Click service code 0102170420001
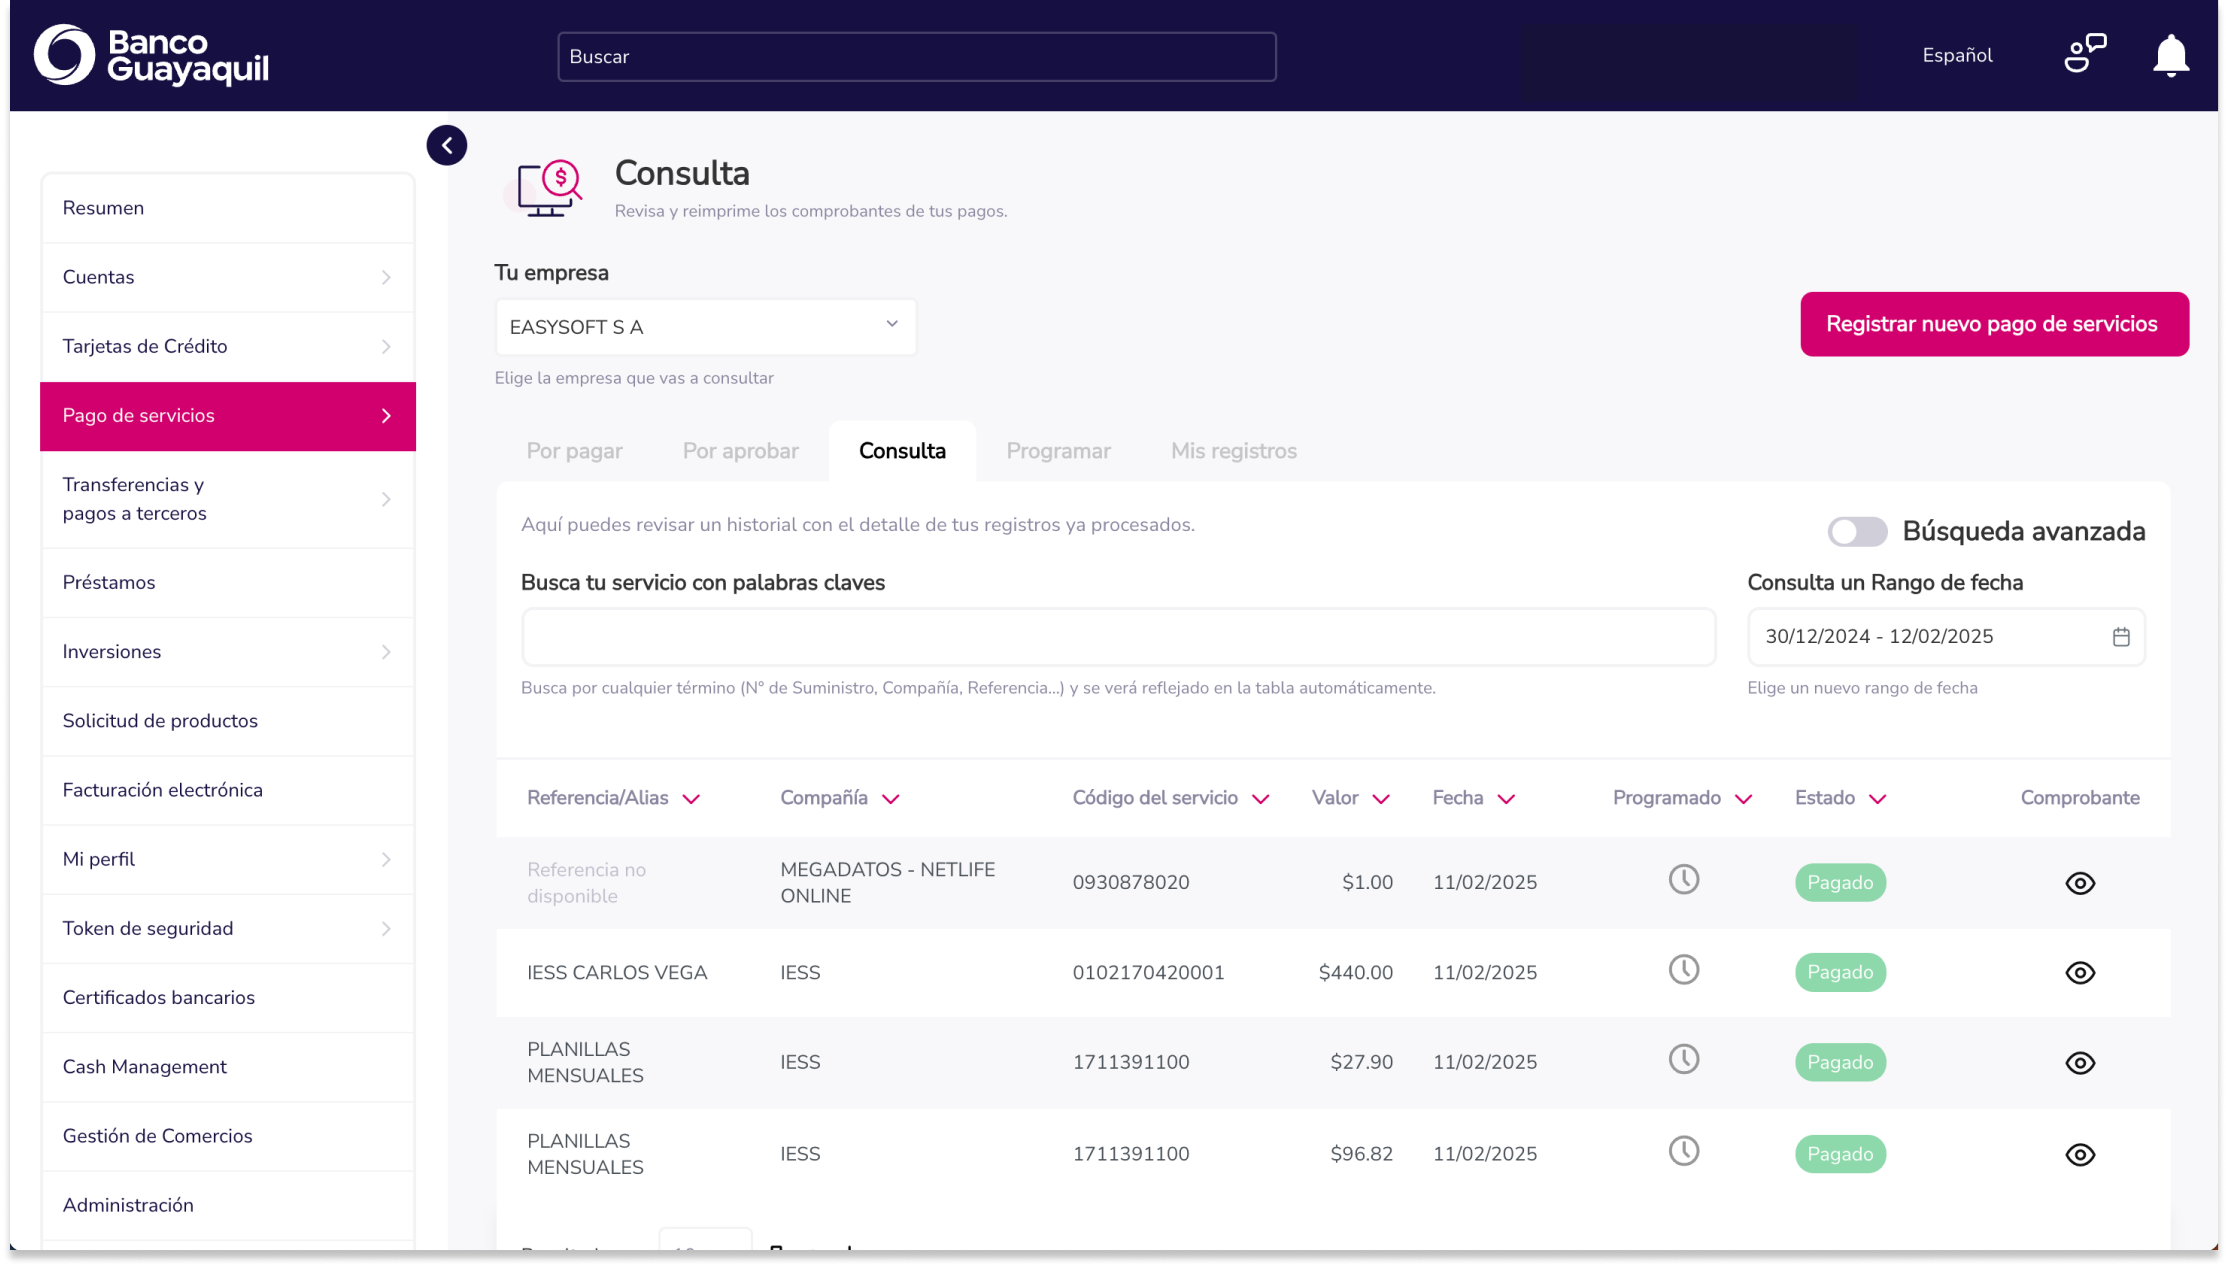Image resolution: width=2226 pixels, height=1267 pixels. tap(1148, 972)
